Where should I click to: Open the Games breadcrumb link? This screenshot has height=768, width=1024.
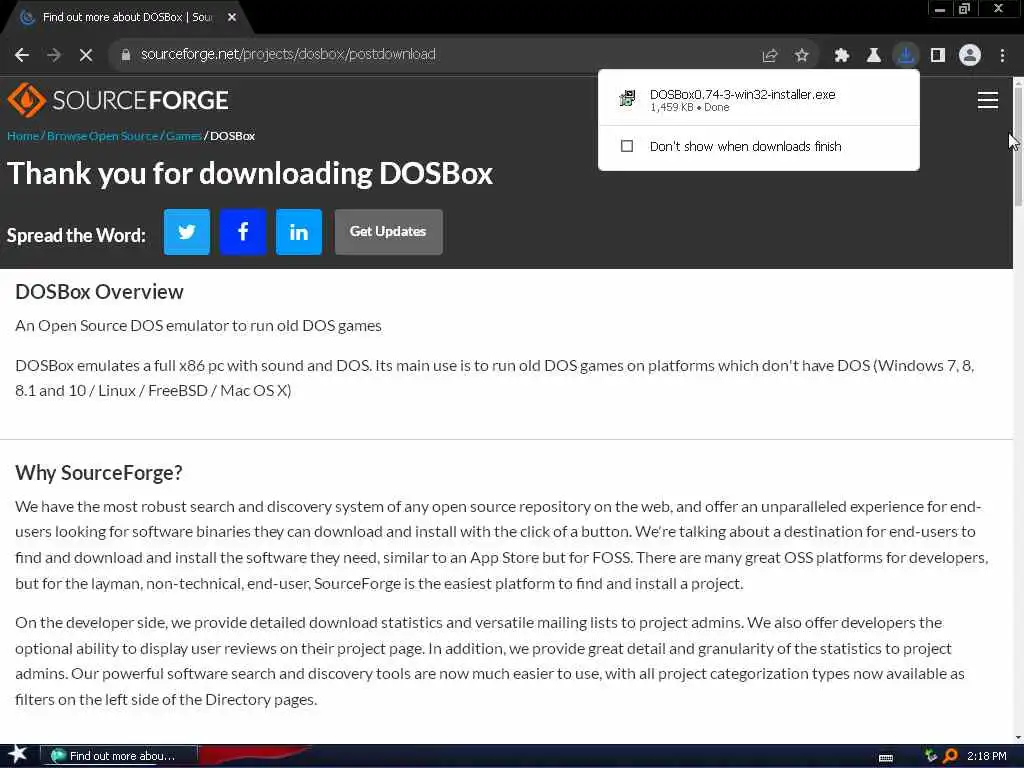(x=184, y=136)
